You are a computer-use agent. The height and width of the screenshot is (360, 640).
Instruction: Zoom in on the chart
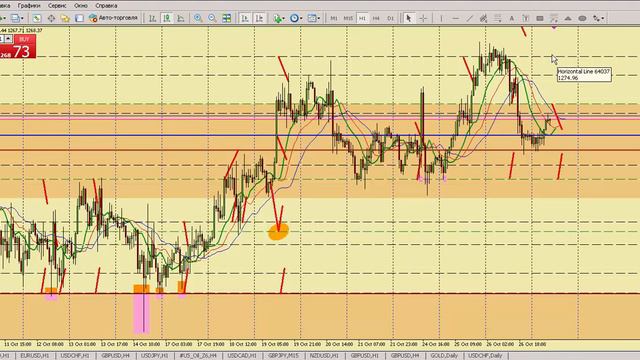click(198, 18)
